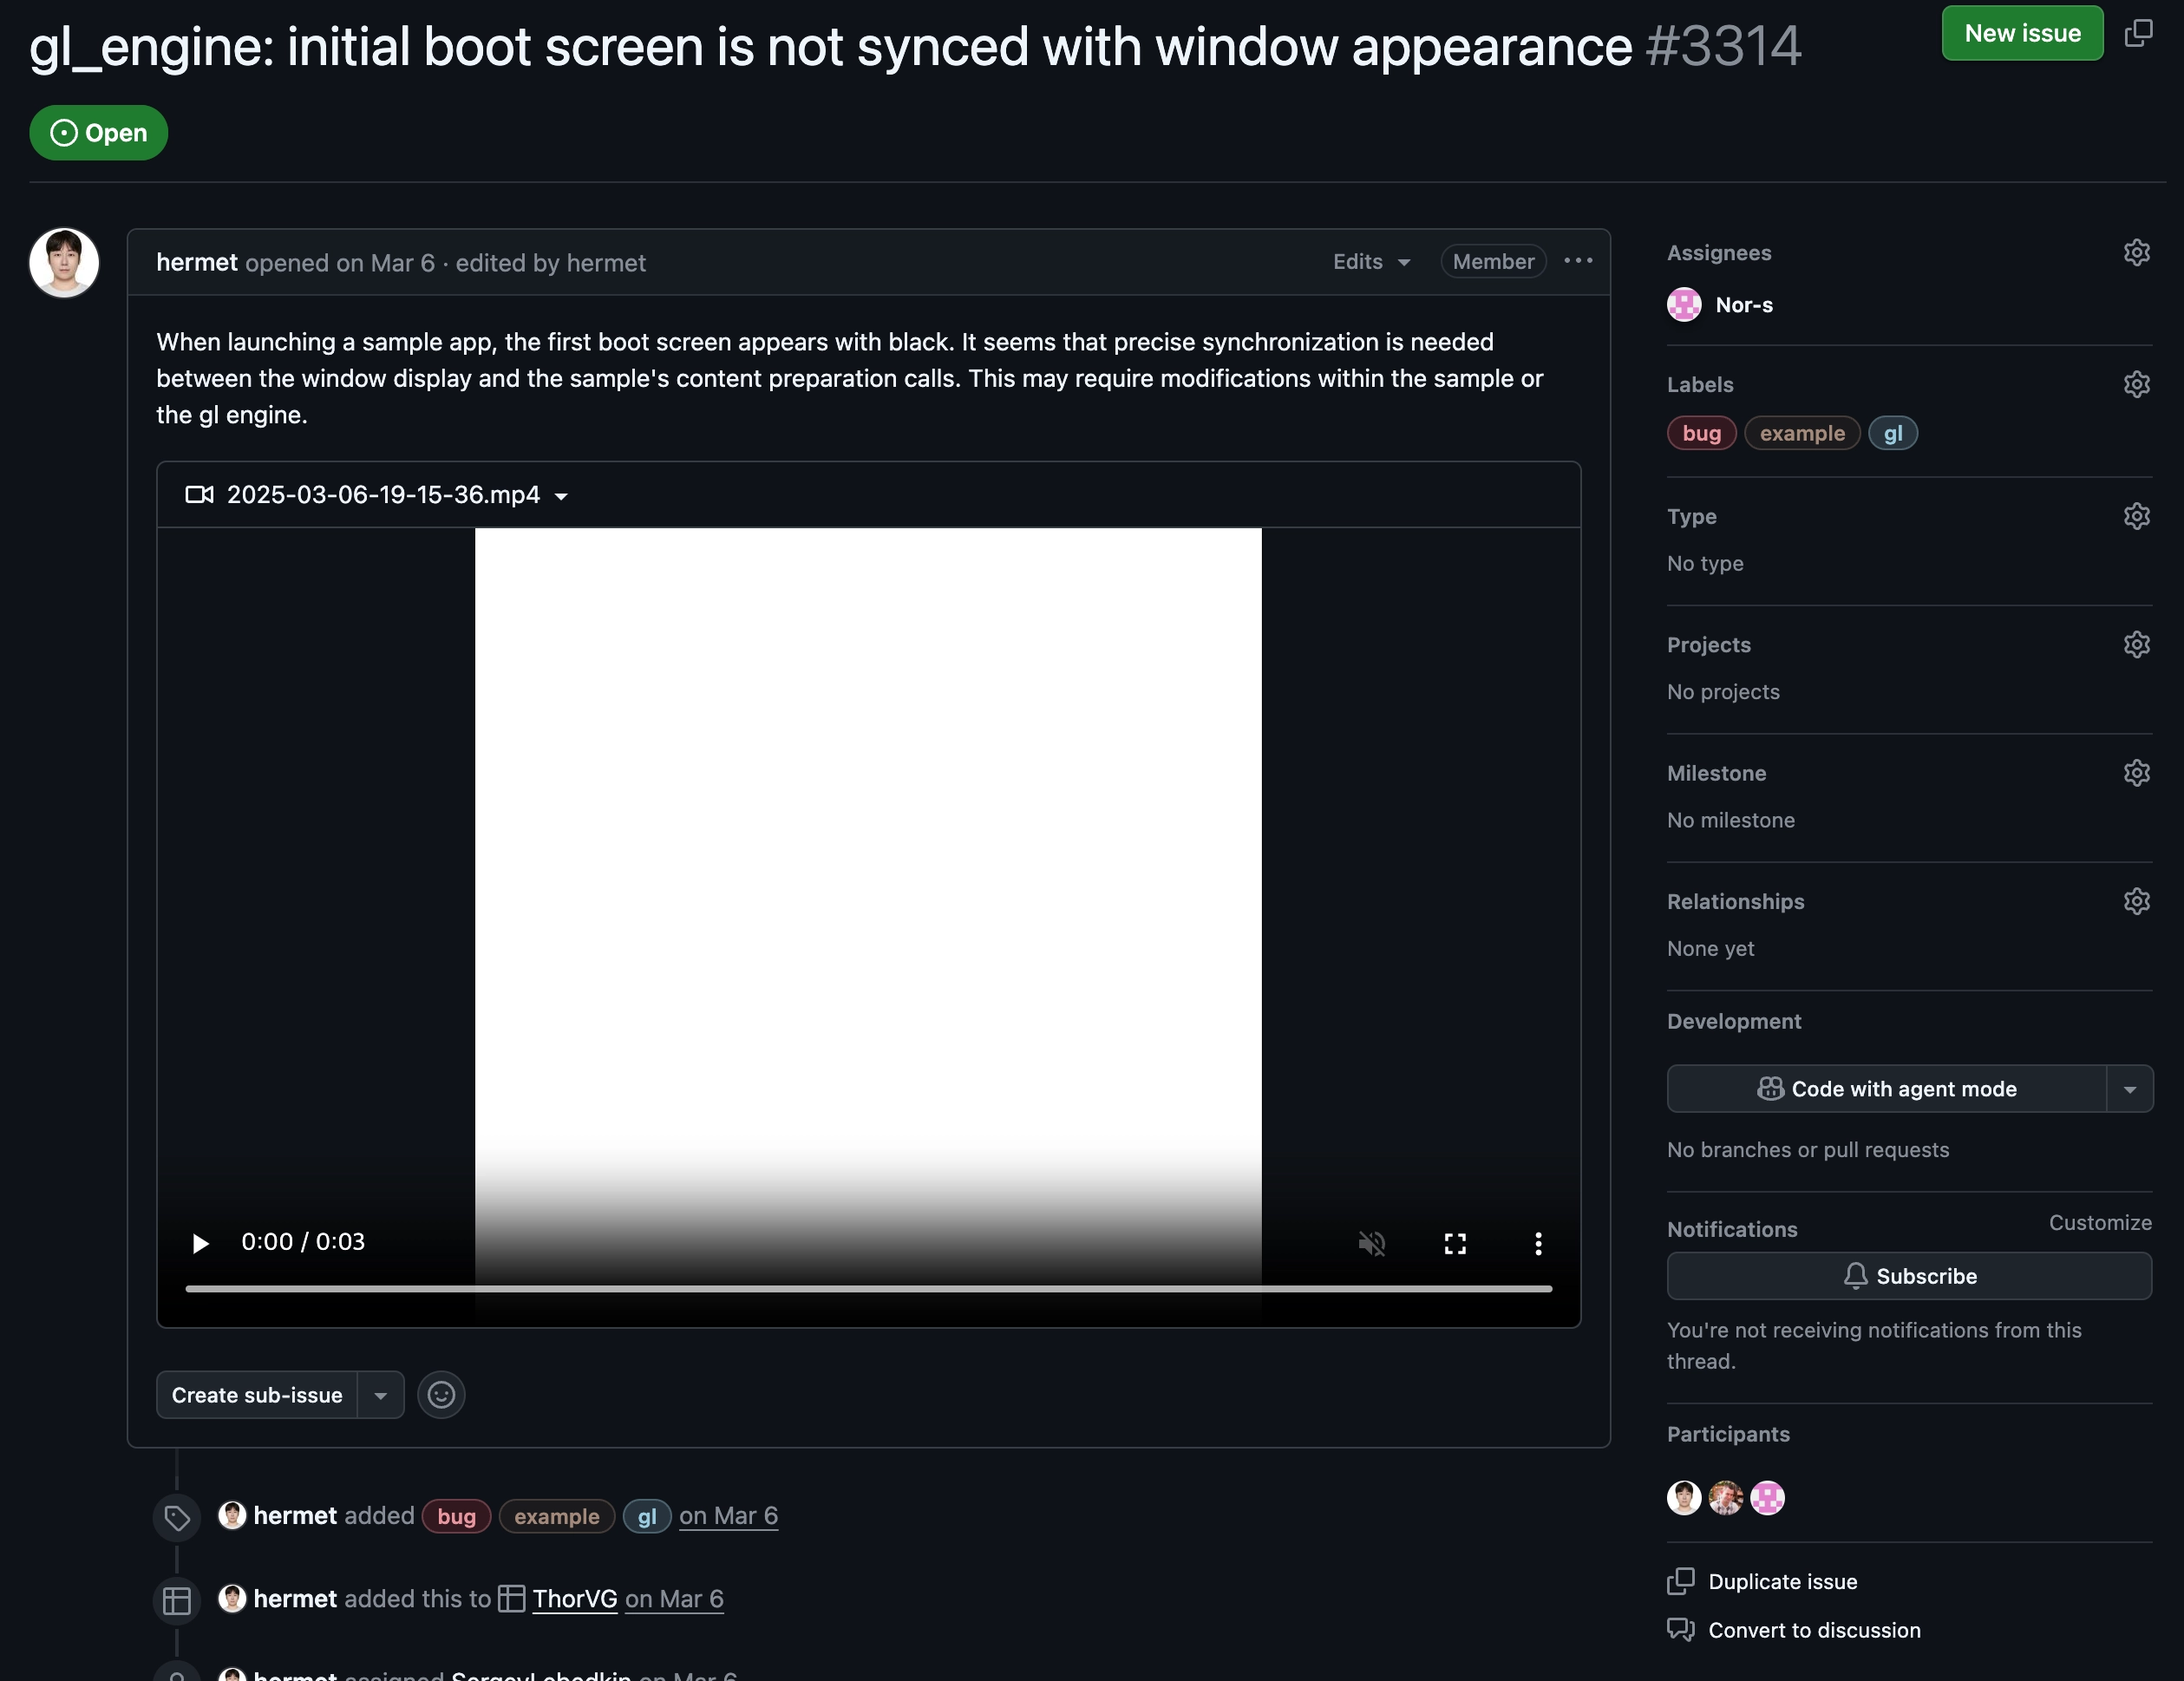This screenshot has height=1681, width=2184.
Task: Click the project table timeline icon
Action: click(x=177, y=1601)
